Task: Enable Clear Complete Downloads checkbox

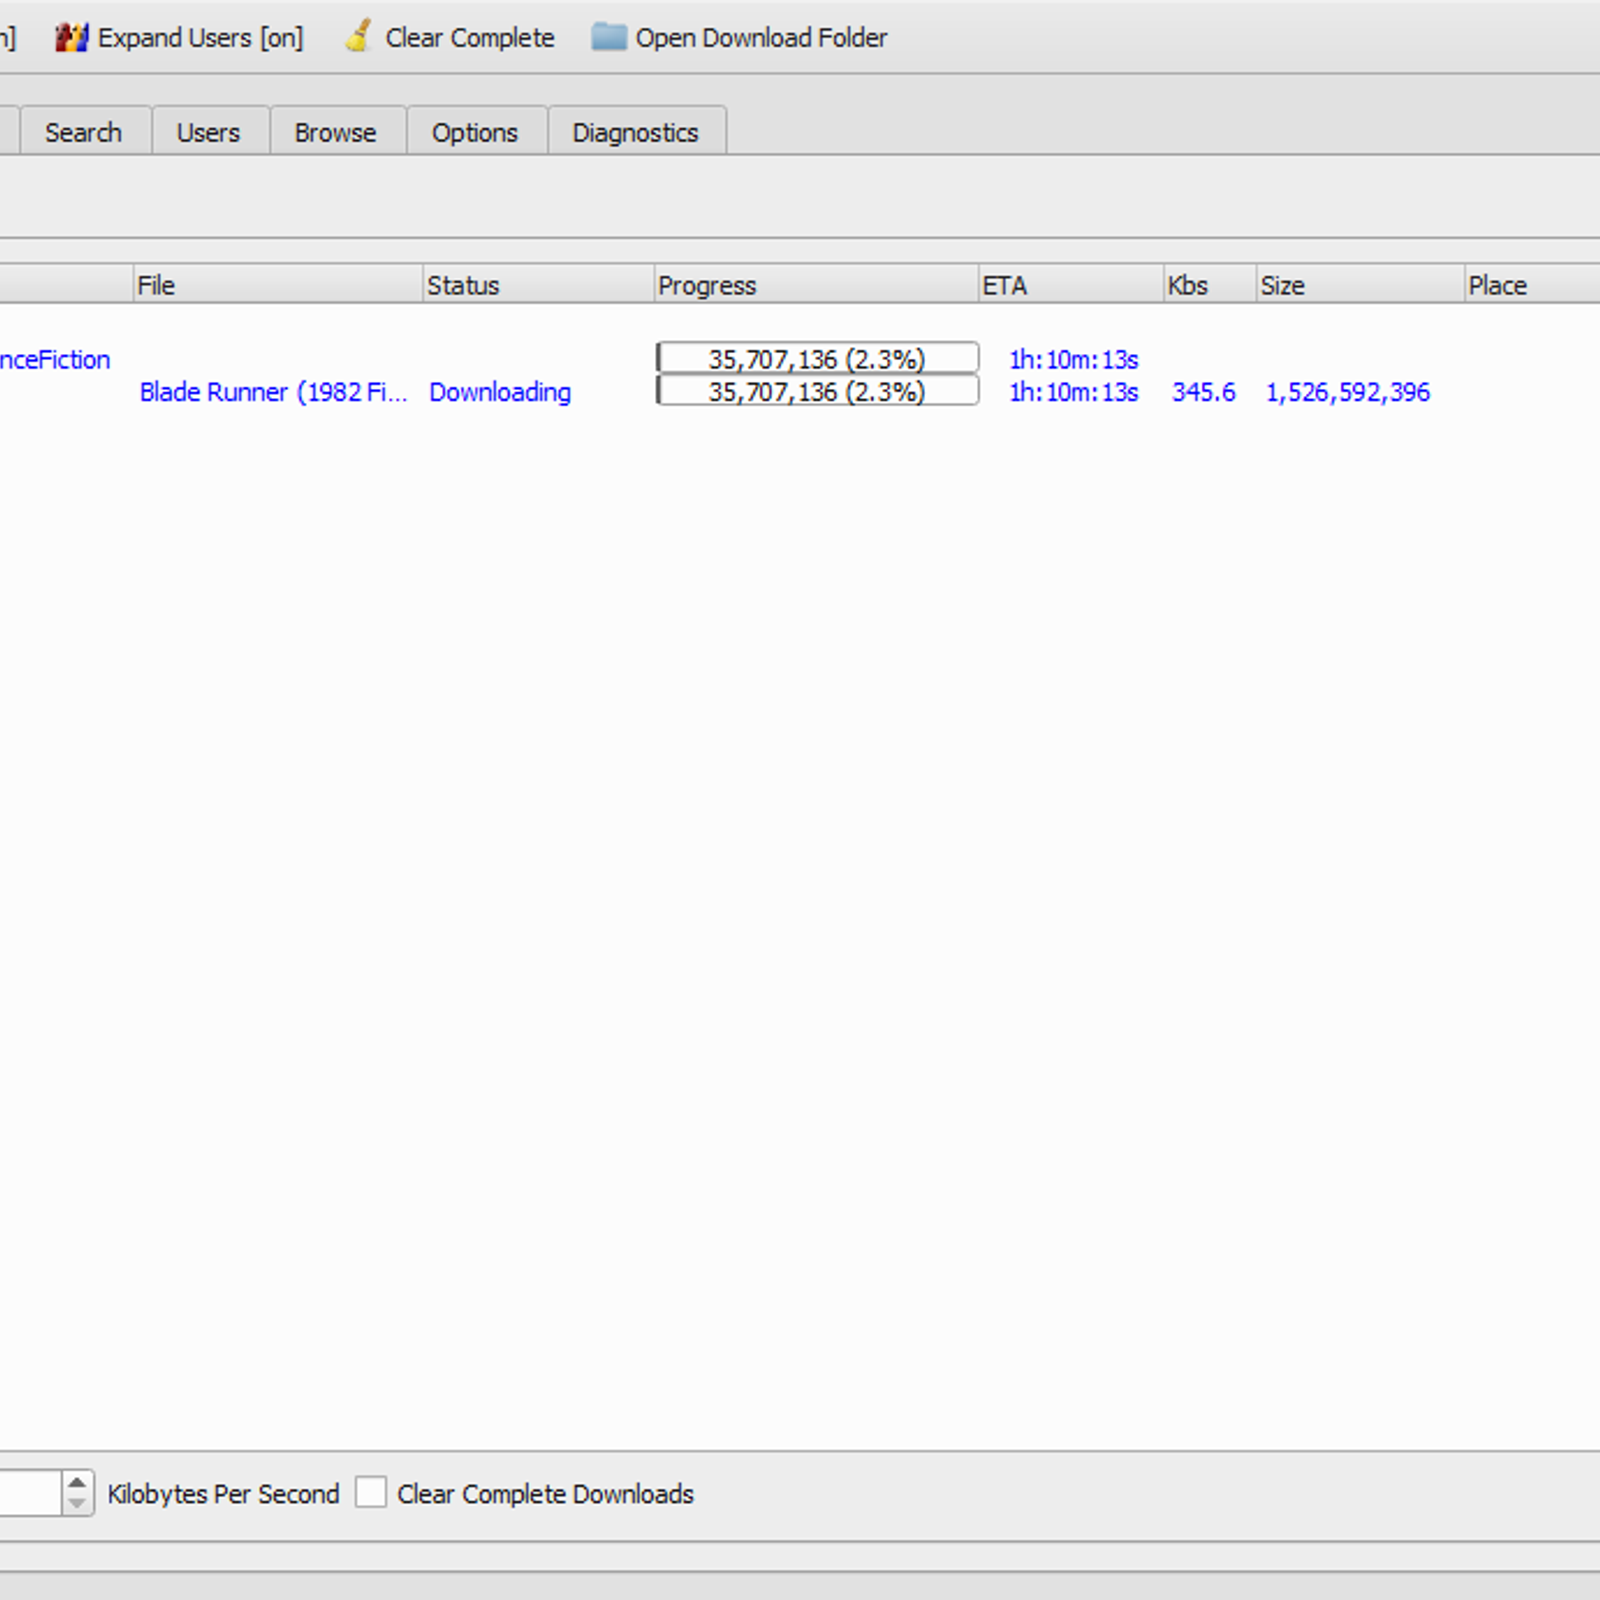Action: tap(371, 1492)
